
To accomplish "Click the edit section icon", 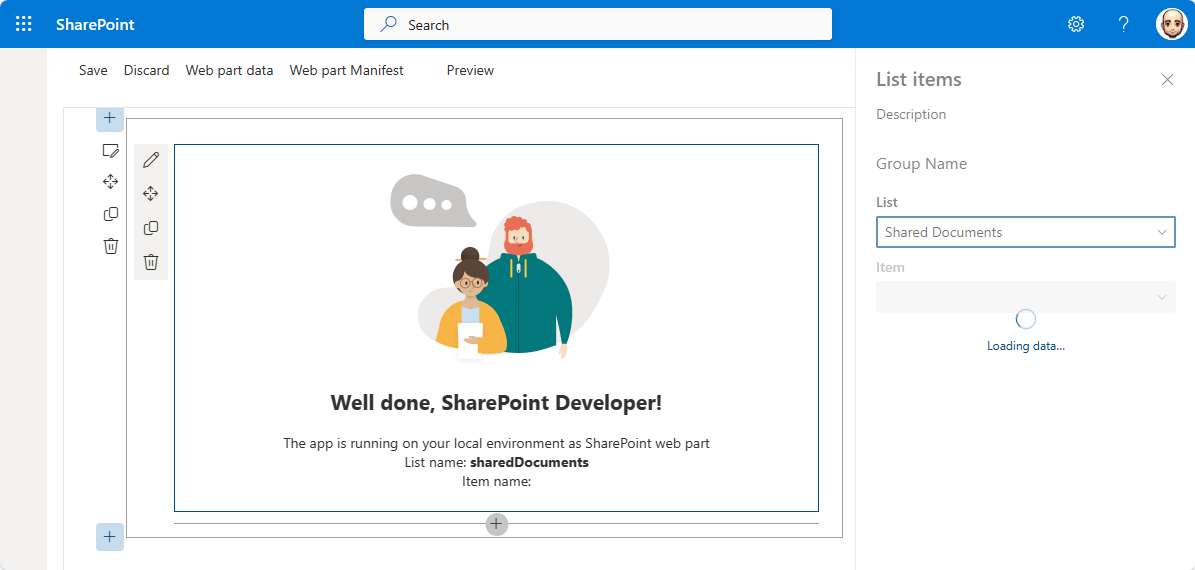I will [111, 150].
